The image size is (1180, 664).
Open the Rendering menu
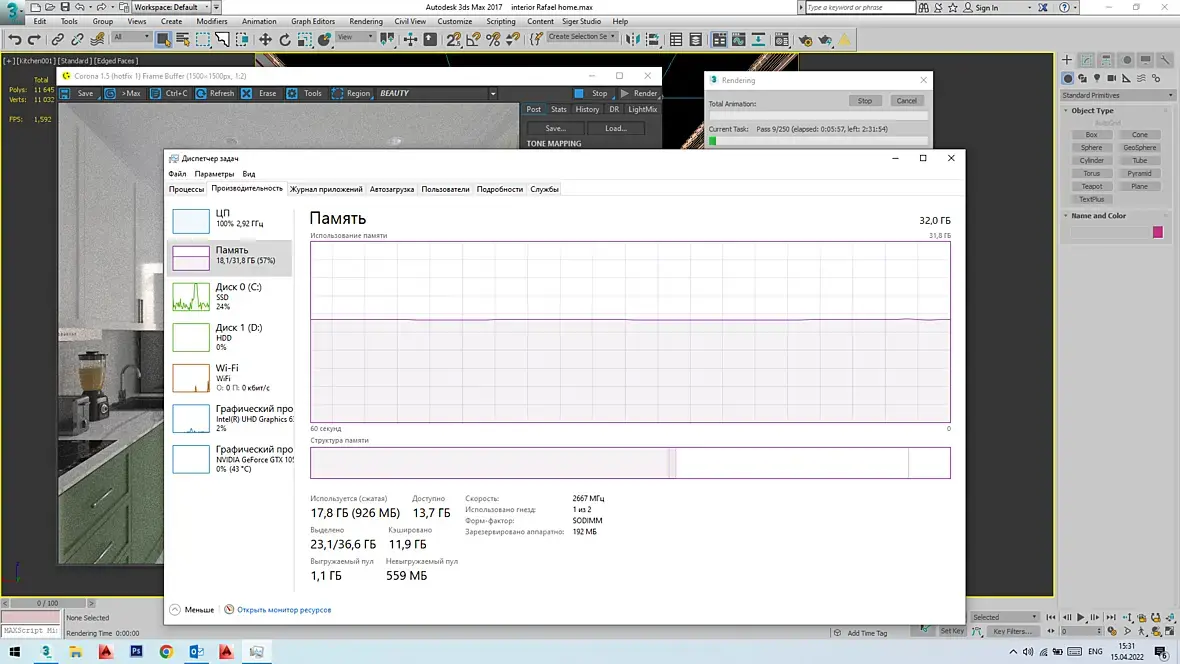[366, 21]
